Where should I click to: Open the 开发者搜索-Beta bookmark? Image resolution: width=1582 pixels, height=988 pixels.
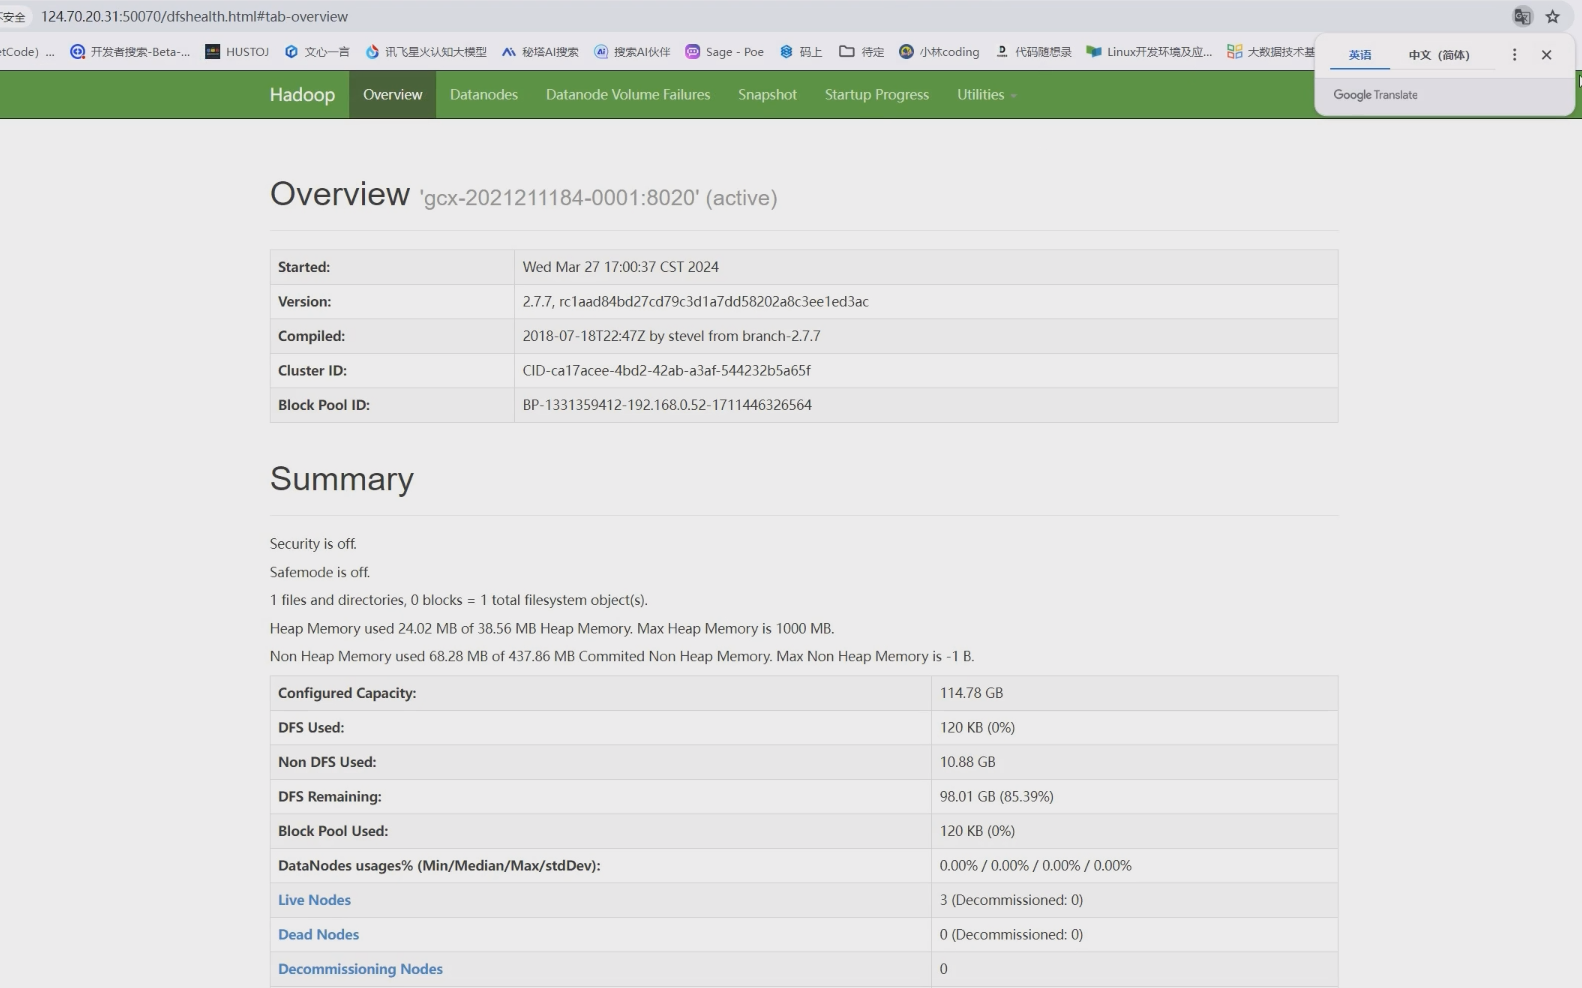(130, 52)
